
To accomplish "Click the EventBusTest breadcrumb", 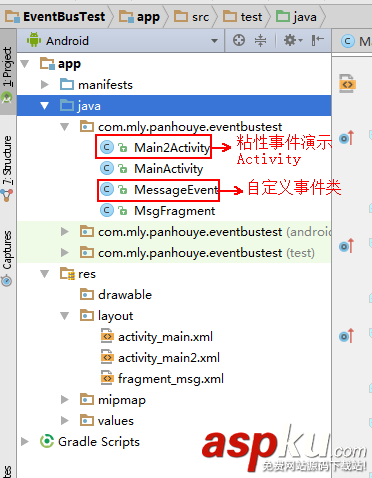I will (x=55, y=16).
